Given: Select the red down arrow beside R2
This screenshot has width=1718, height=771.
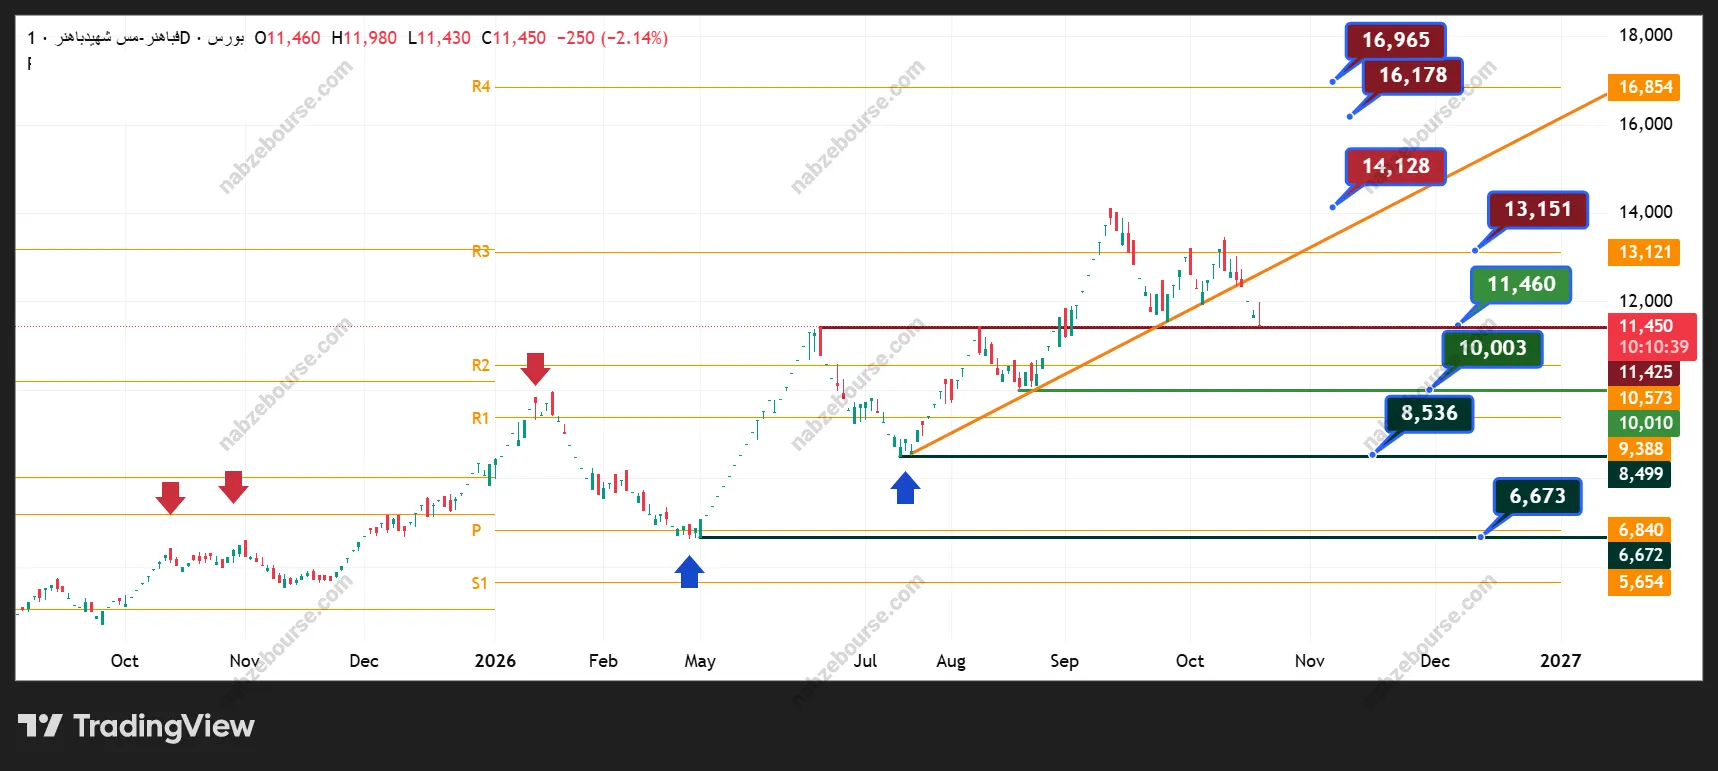Looking at the screenshot, I should (x=536, y=368).
